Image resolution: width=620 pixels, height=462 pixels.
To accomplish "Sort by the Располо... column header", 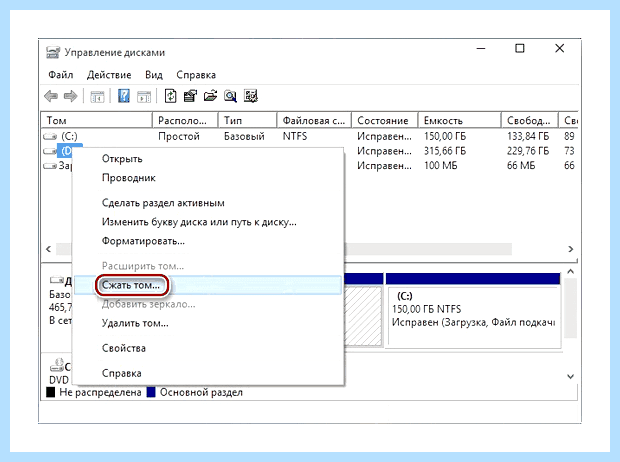I will [x=185, y=120].
